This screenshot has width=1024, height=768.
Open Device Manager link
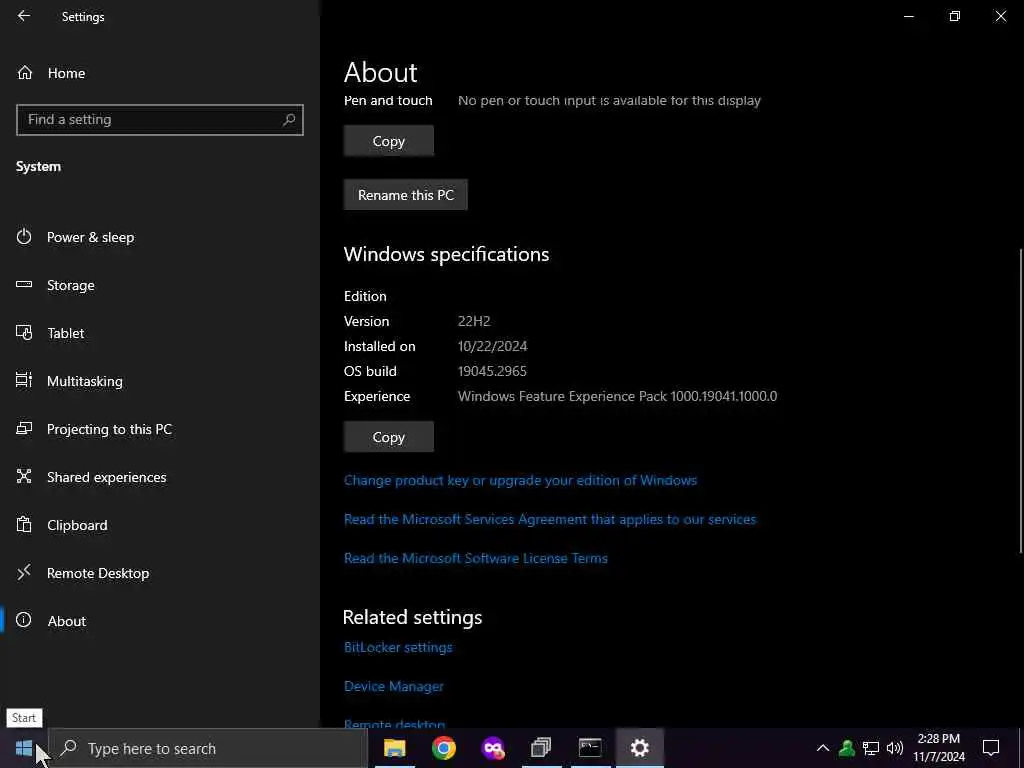tap(393, 686)
